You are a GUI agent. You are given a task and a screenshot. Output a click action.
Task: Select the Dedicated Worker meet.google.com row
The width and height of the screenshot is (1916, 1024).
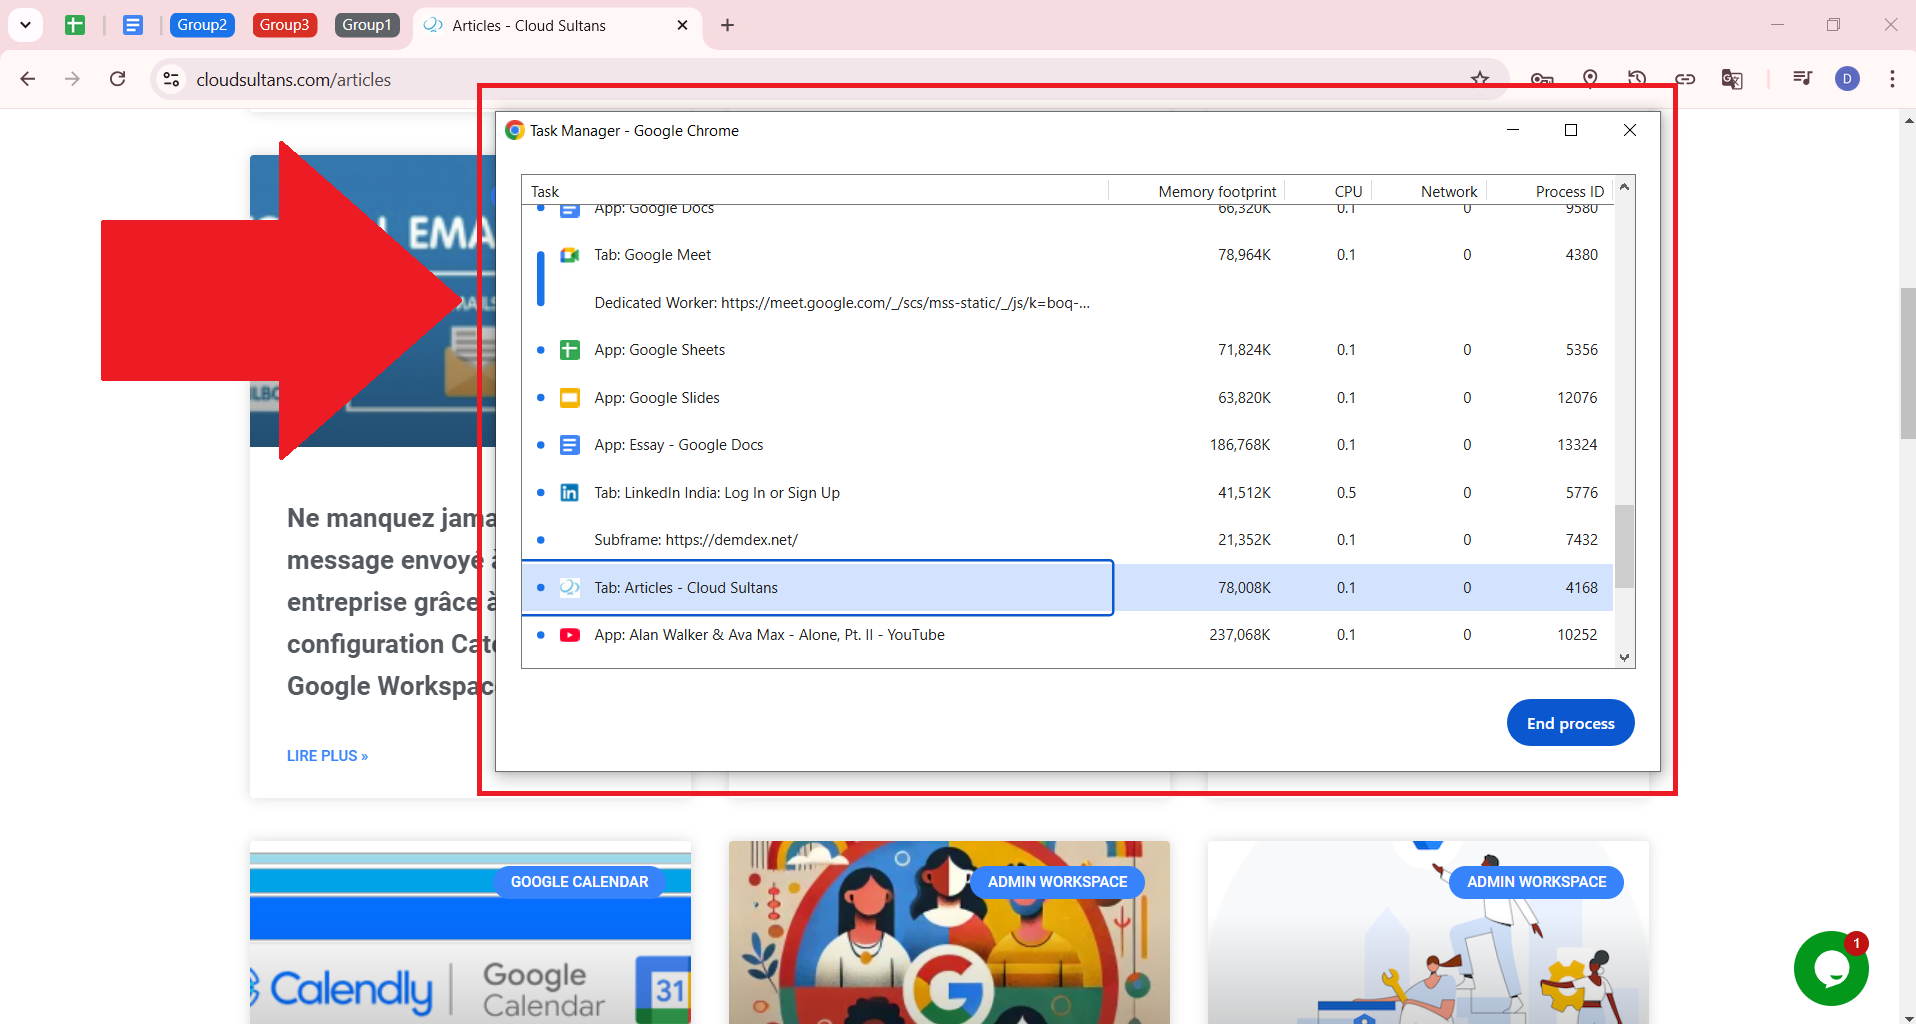[1067, 303]
